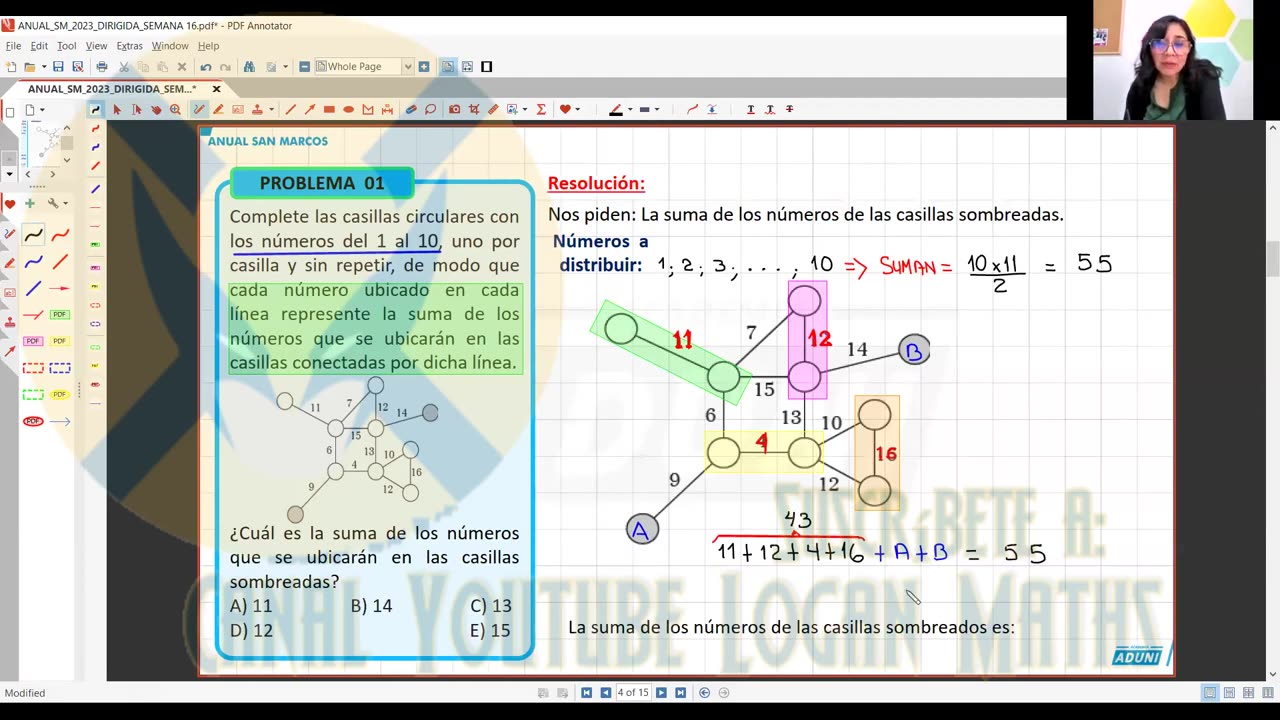This screenshot has width=1280, height=720.
Task: Open a file using the folder icon
Action: click(x=30, y=67)
